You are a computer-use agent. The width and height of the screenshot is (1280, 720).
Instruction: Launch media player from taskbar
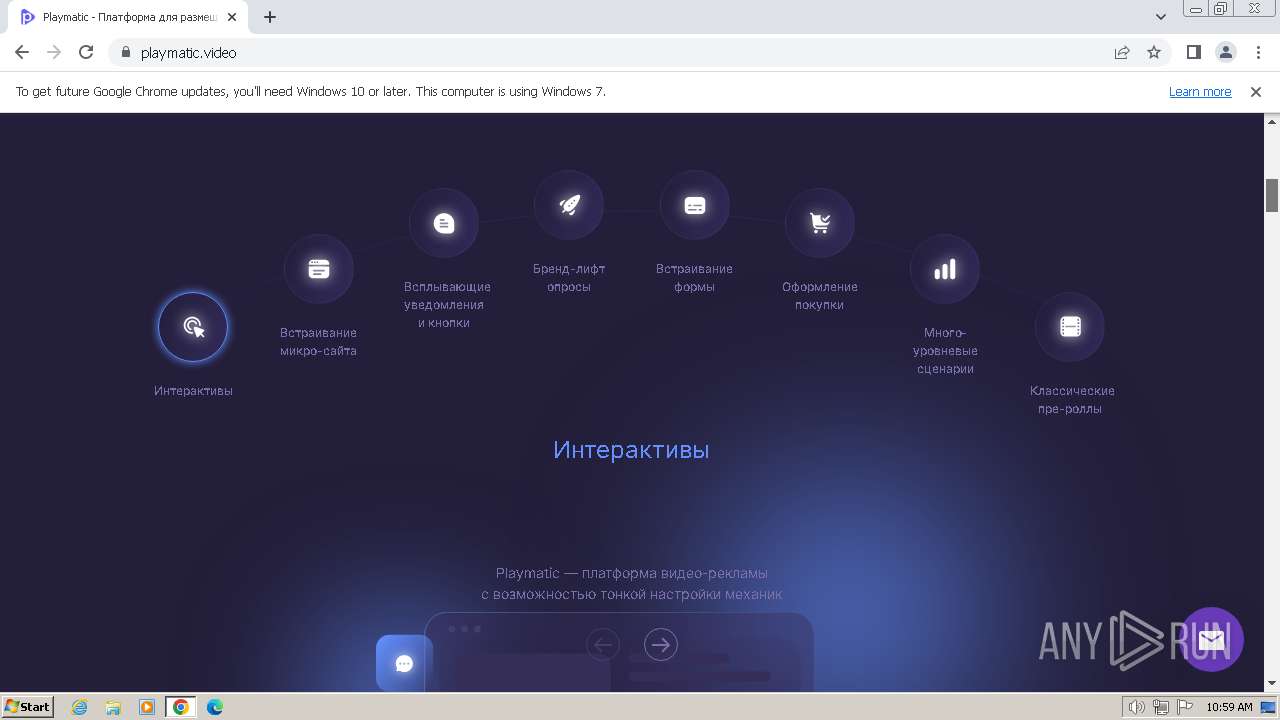click(x=147, y=707)
